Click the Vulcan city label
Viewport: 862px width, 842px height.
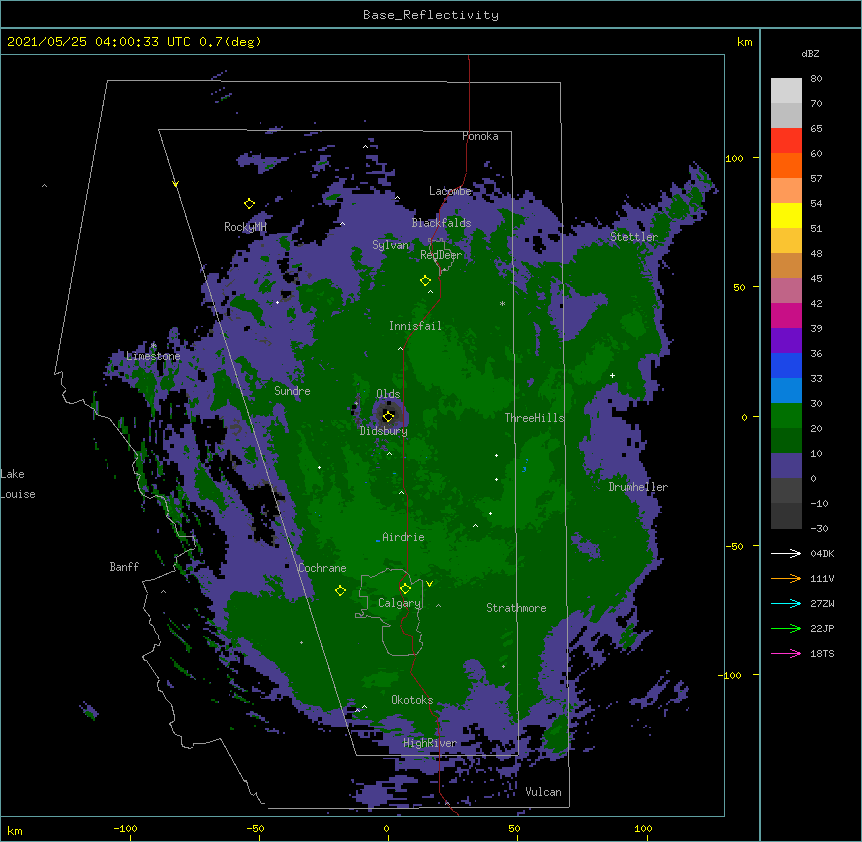tap(543, 792)
